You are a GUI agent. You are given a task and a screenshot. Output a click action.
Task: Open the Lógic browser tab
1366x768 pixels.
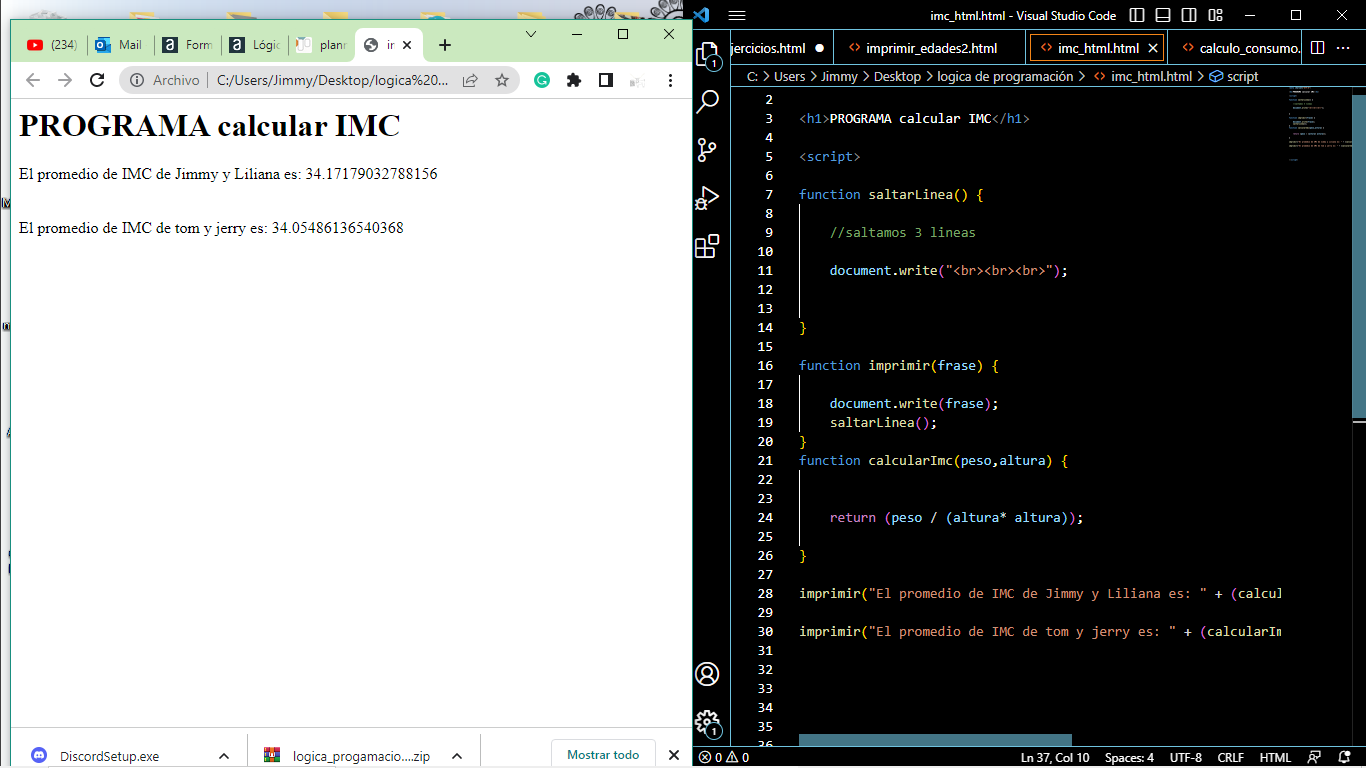point(255,45)
